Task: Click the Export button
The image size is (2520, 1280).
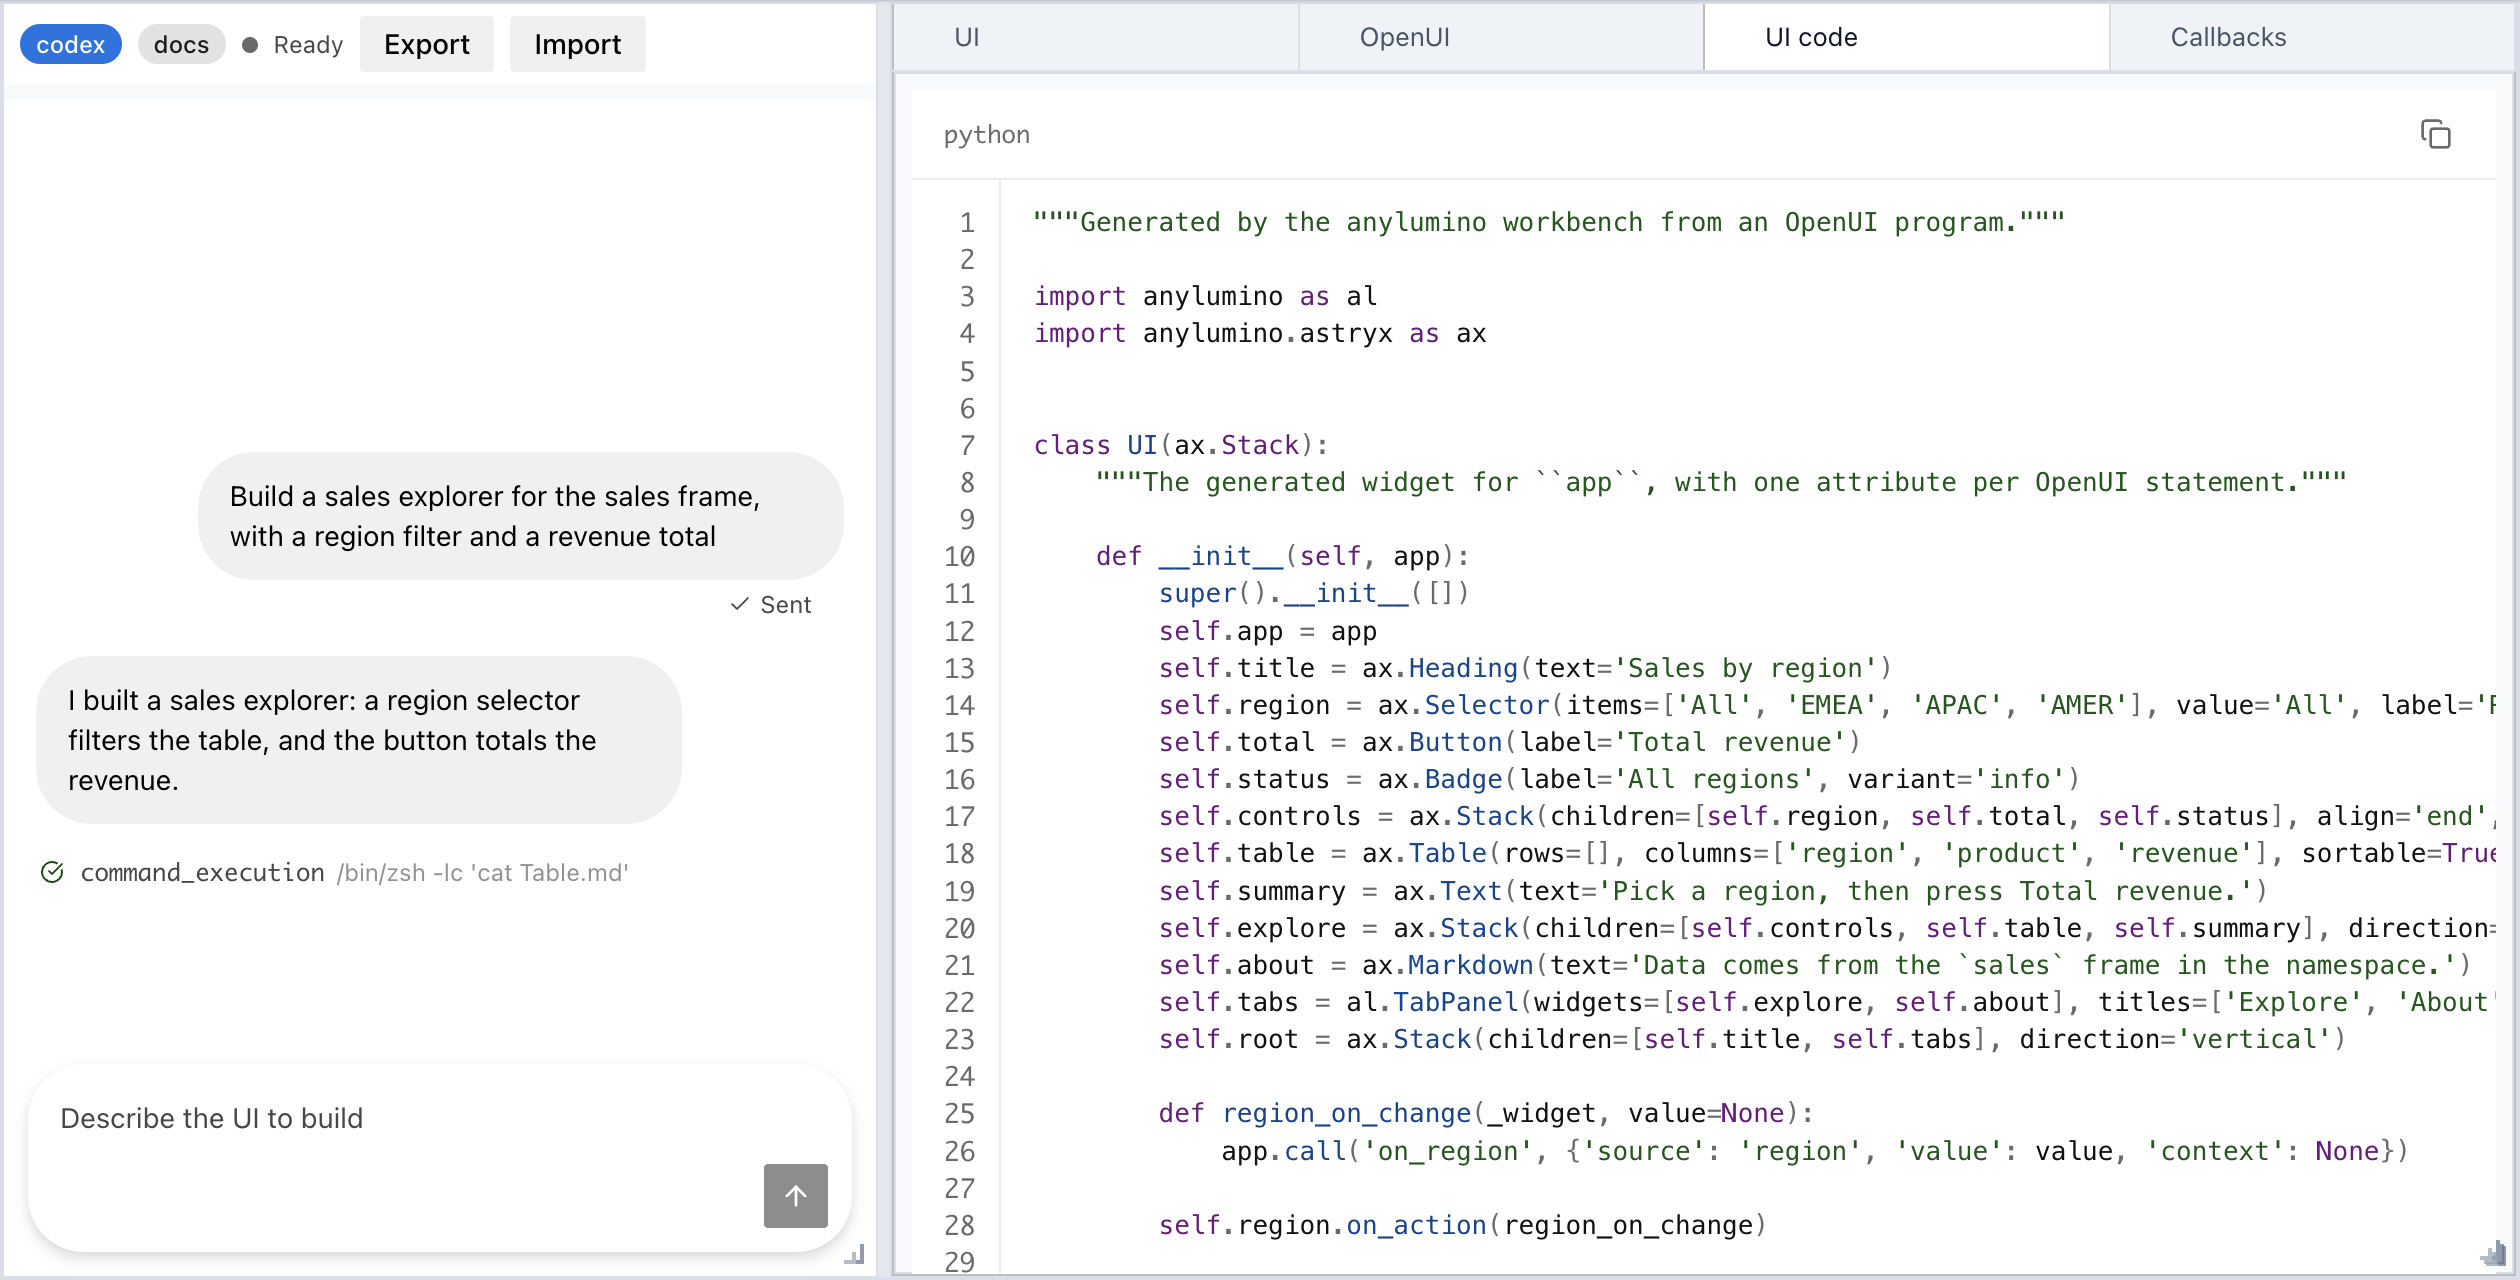Action: pyautogui.click(x=427, y=44)
